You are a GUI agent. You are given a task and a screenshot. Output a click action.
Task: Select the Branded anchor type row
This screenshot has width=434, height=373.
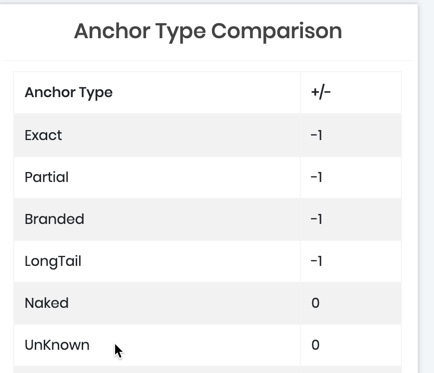tap(207, 219)
